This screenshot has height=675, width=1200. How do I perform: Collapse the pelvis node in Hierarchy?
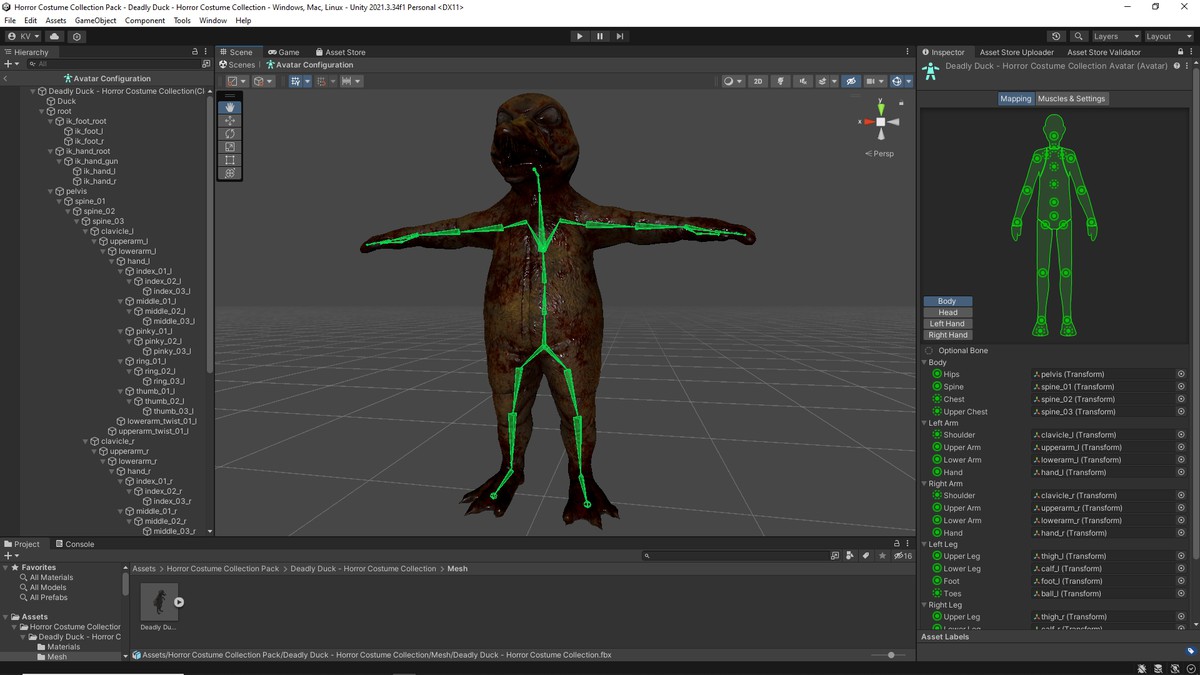(x=50, y=191)
